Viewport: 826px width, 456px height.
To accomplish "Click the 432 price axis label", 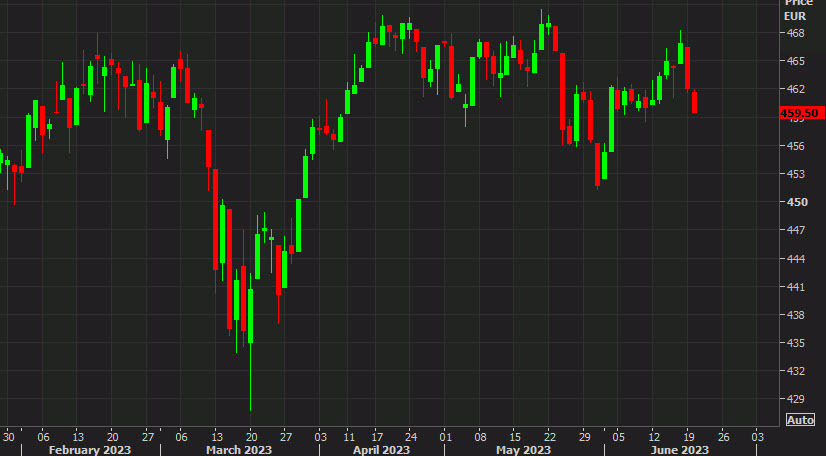I will click(x=795, y=371).
